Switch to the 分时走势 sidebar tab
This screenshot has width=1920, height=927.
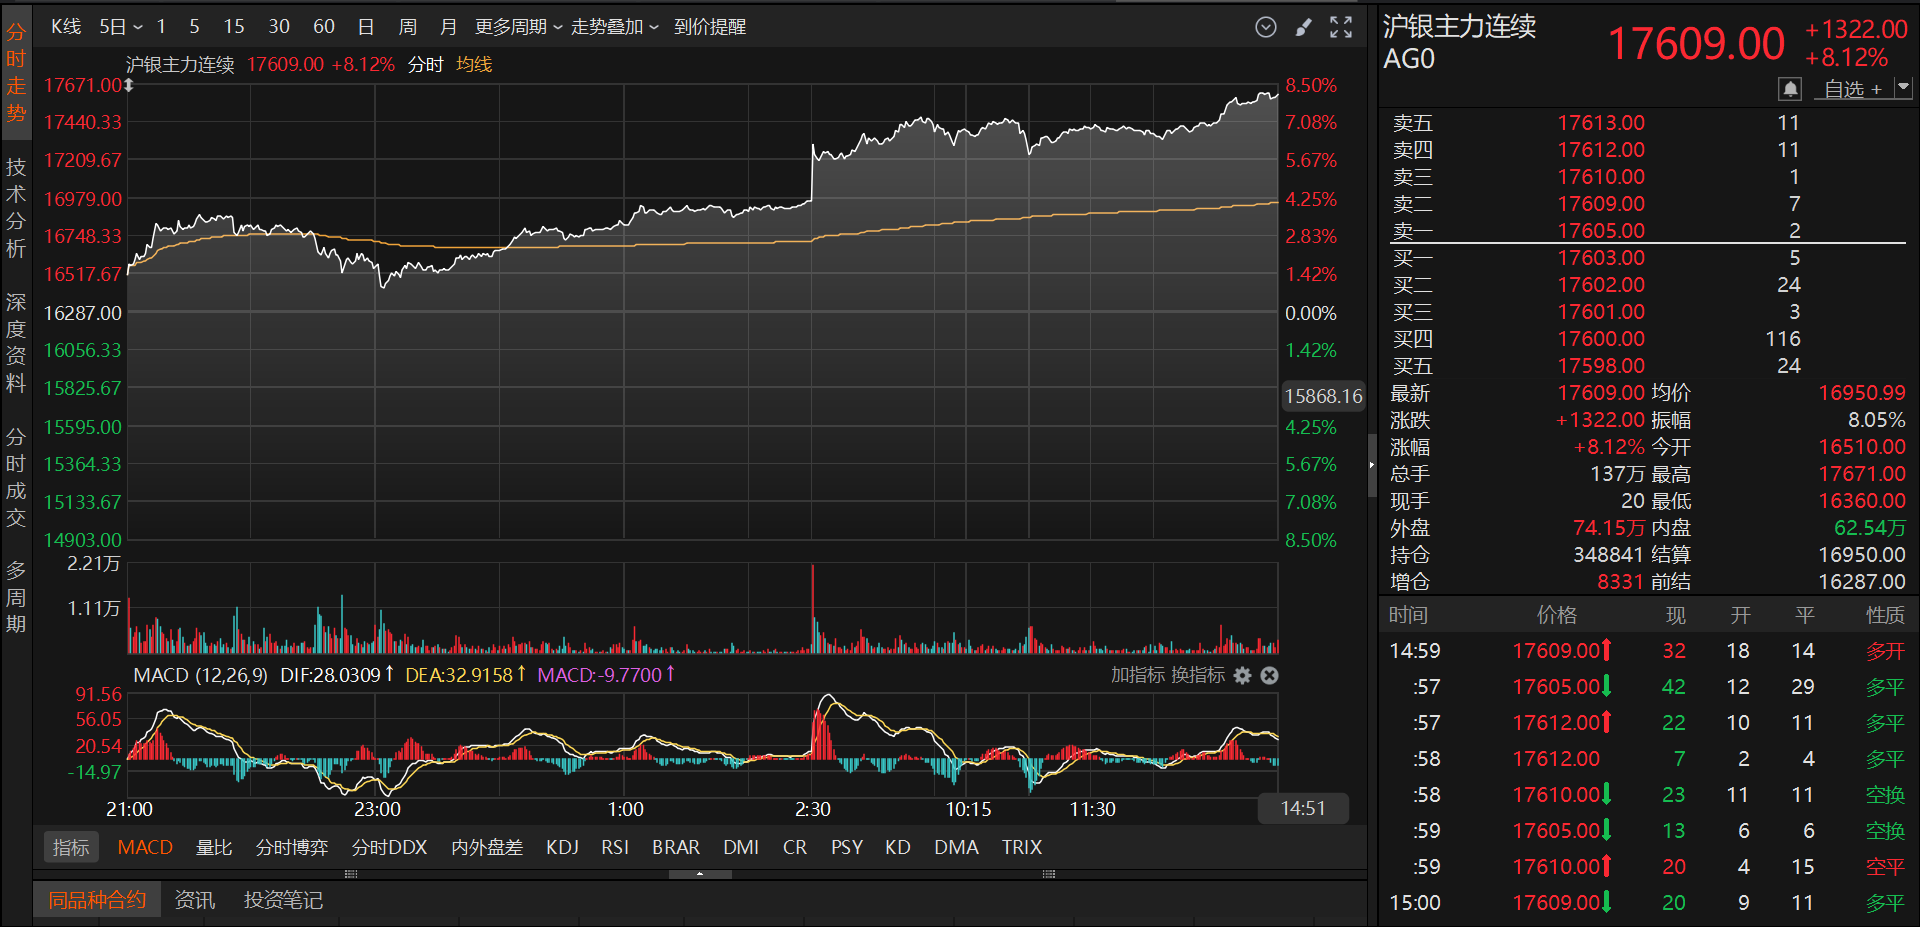coord(16,72)
